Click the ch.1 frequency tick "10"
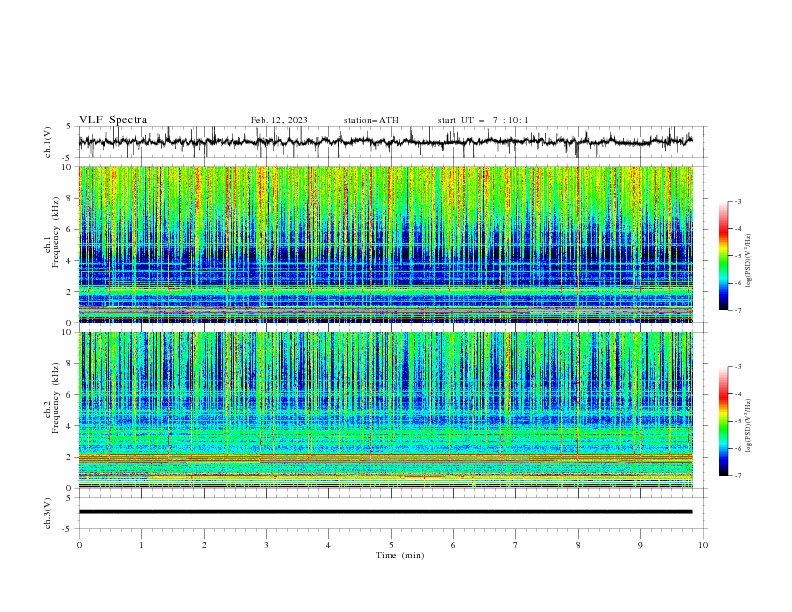792x612 pixels. coord(69,167)
